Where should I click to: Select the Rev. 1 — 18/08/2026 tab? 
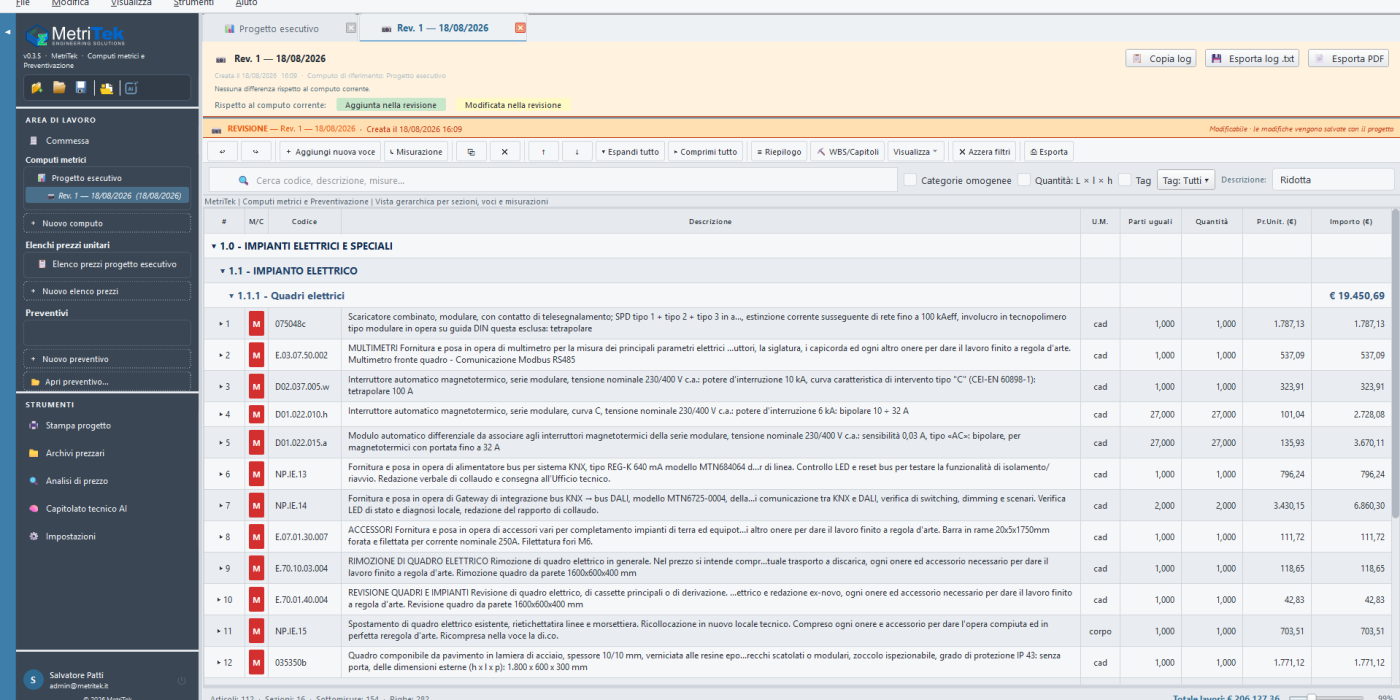443,28
